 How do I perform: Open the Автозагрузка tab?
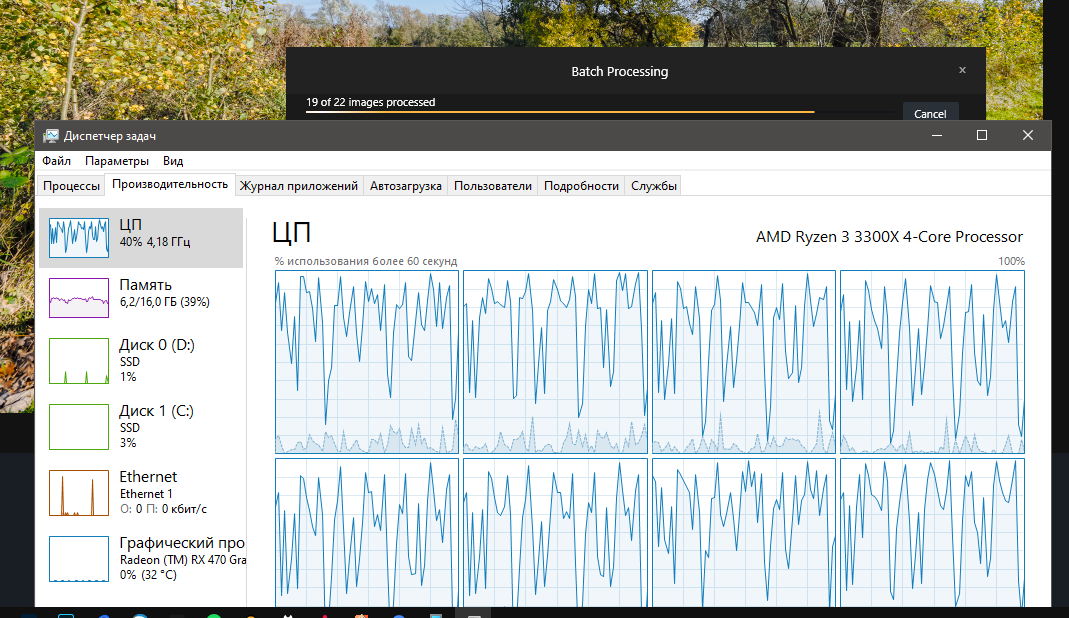tap(405, 186)
